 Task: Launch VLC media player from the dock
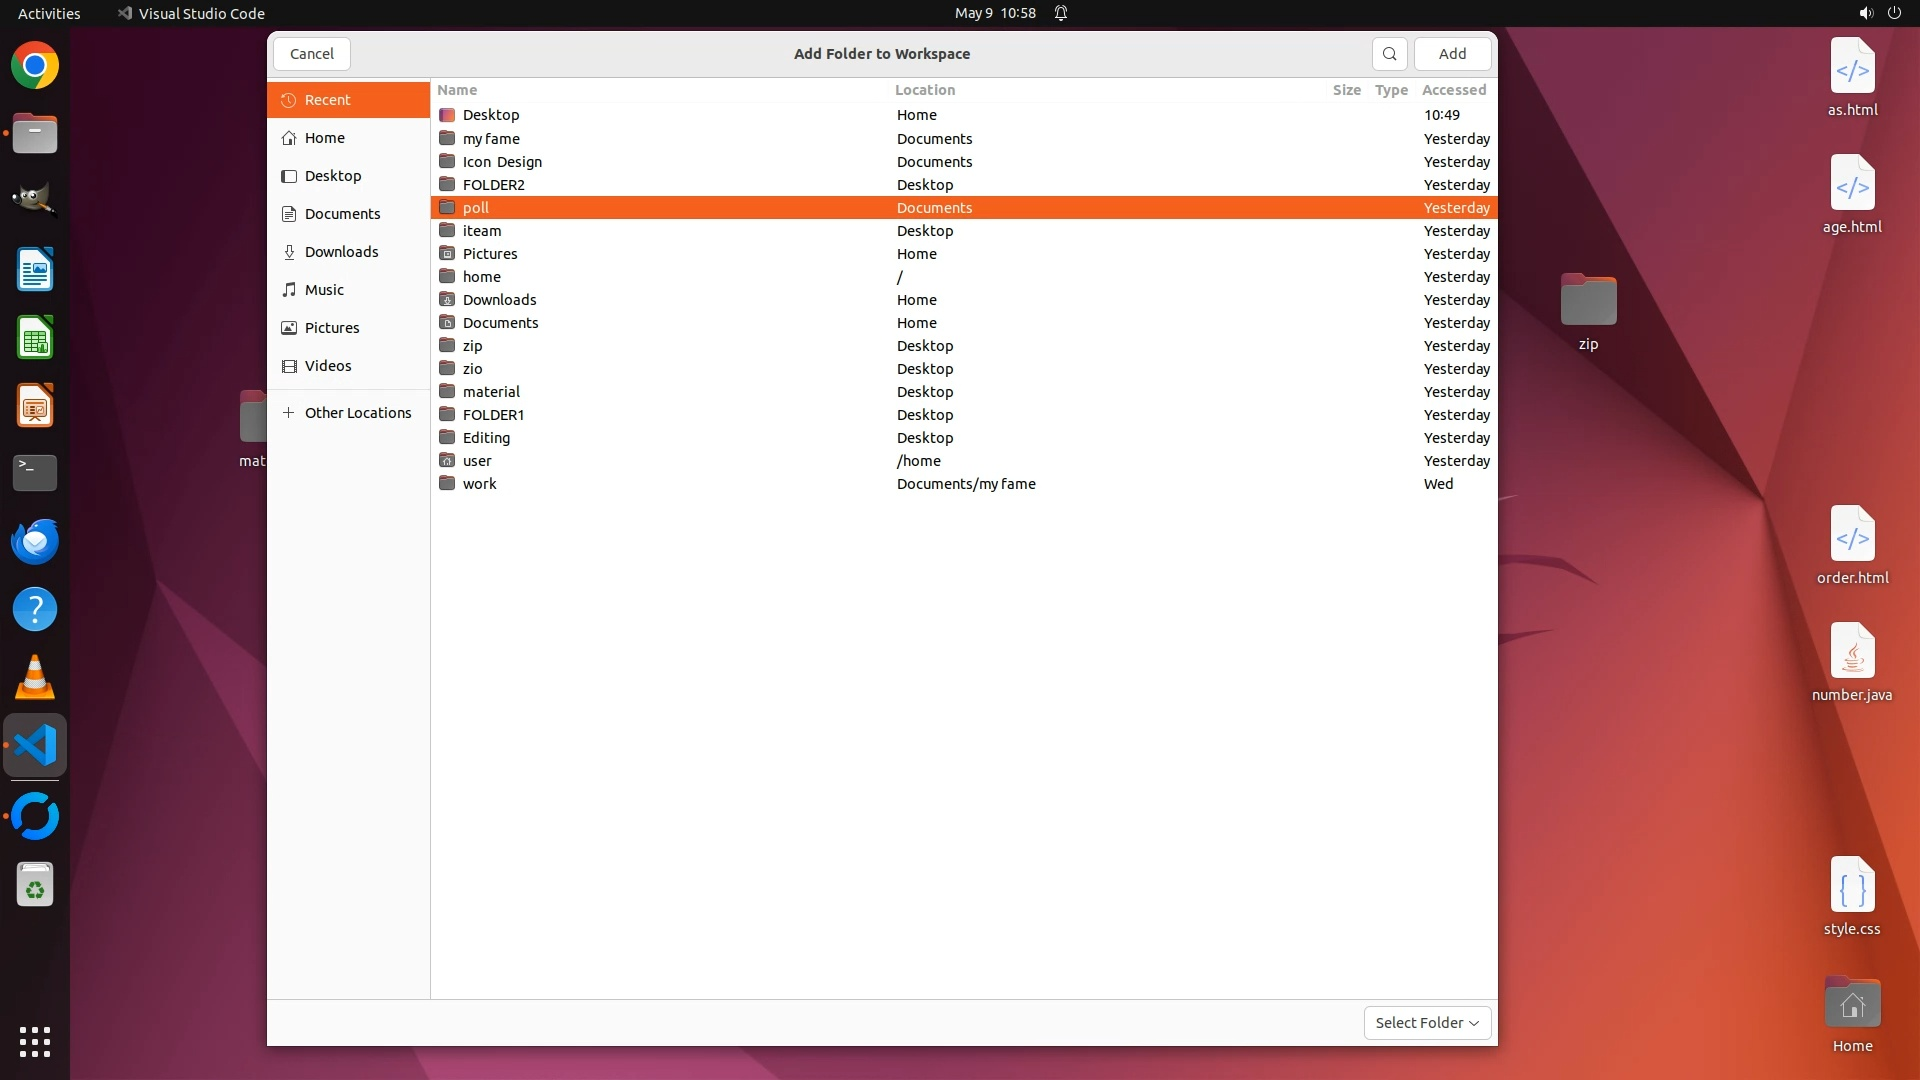pyautogui.click(x=35, y=678)
